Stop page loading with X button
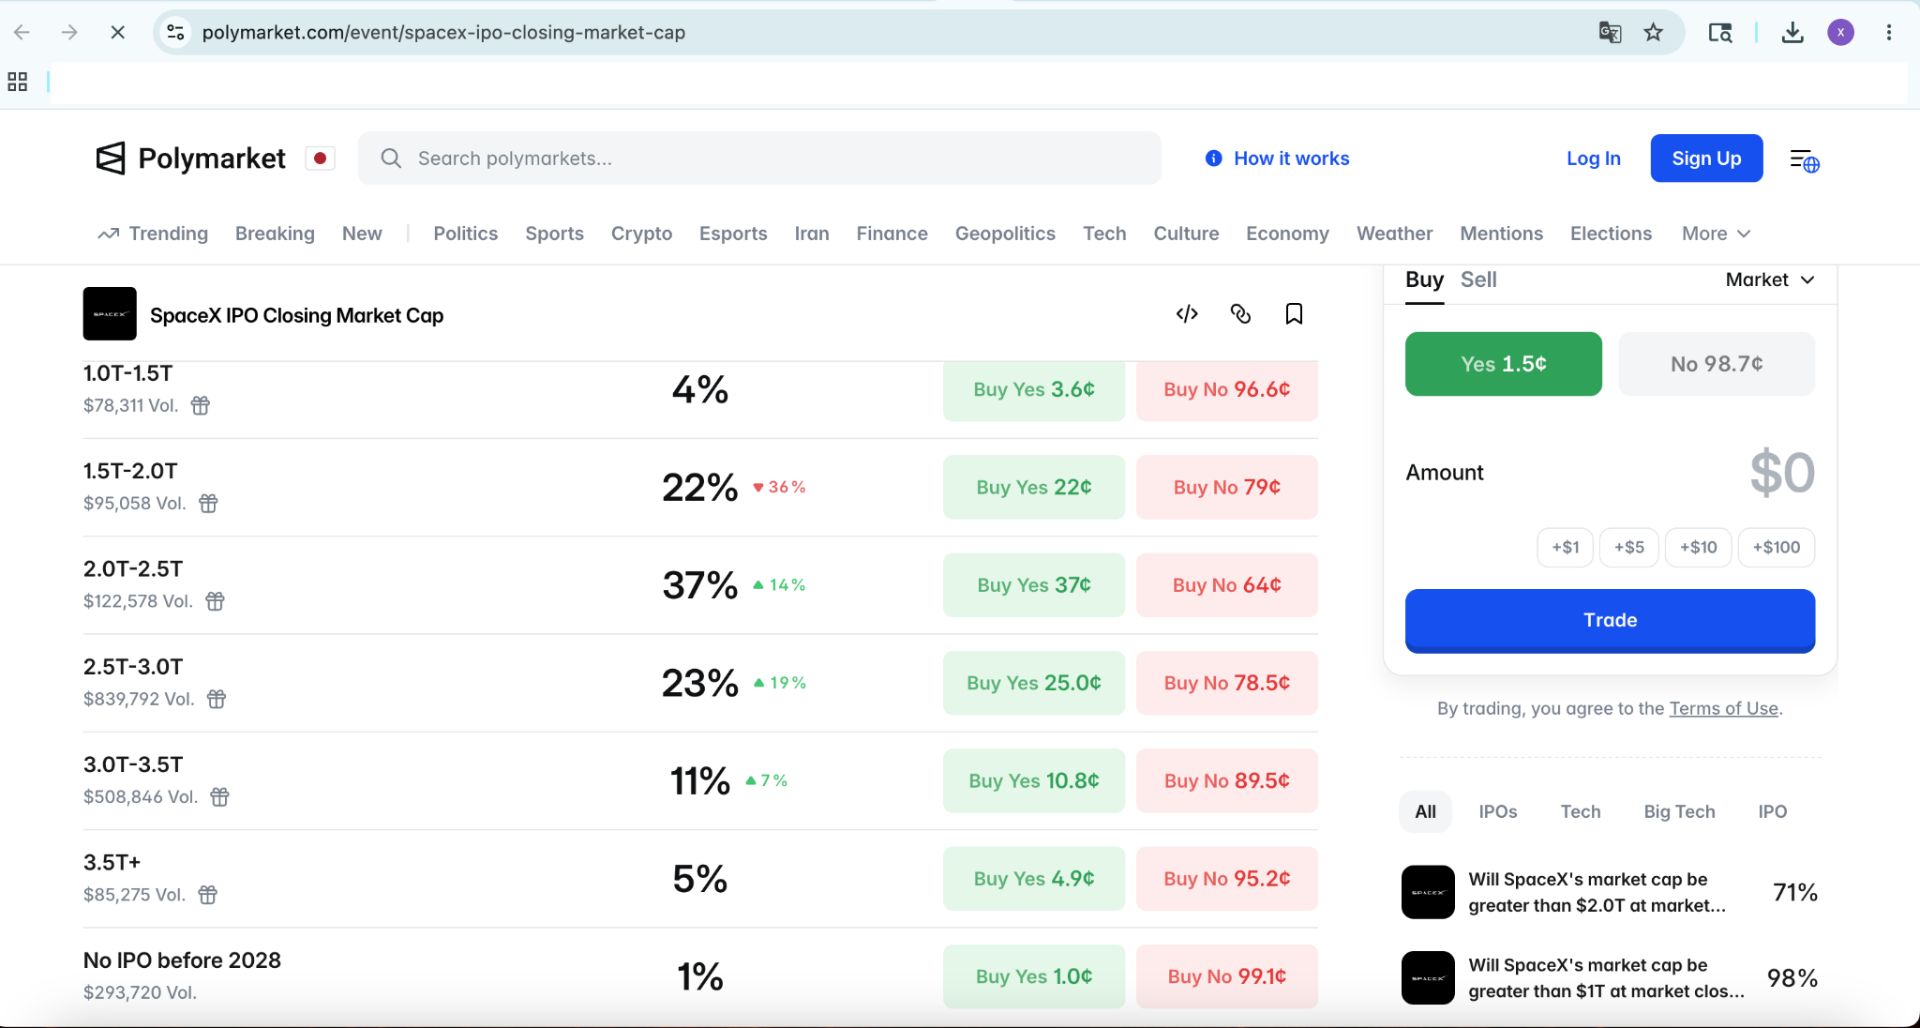 pos(117,32)
